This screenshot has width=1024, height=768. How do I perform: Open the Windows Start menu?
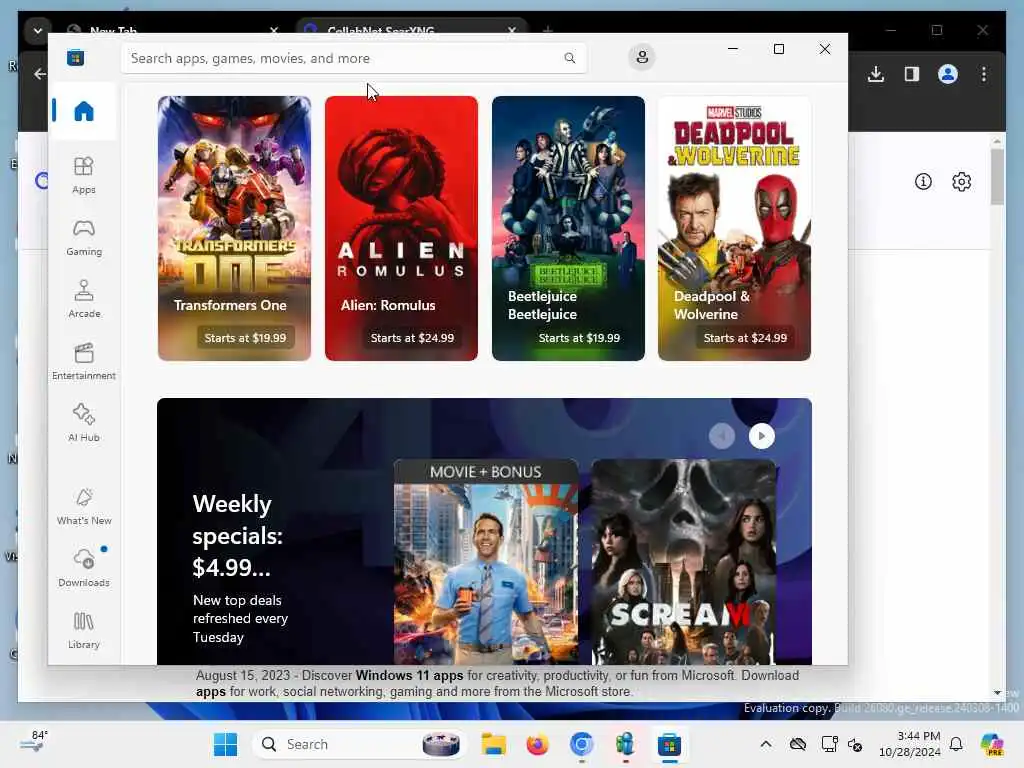click(225, 744)
